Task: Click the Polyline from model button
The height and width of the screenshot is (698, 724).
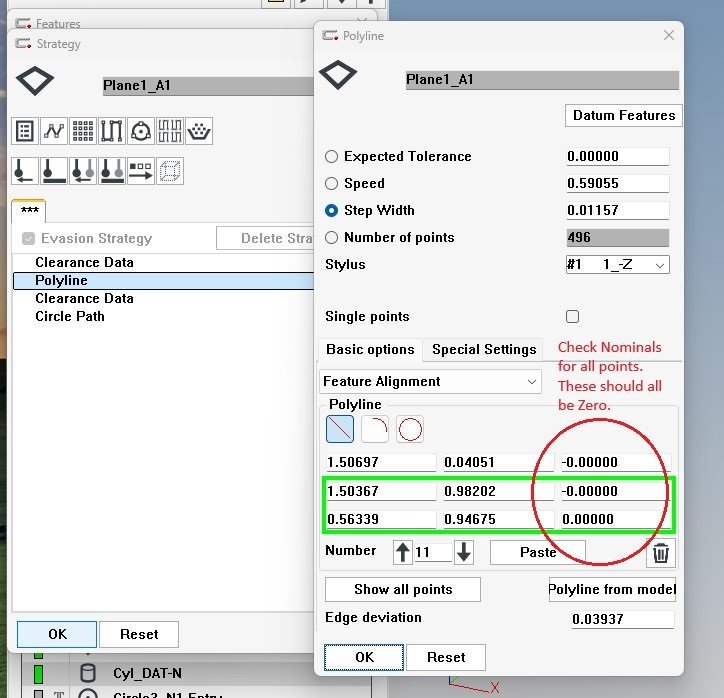Action: tap(613, 589)
